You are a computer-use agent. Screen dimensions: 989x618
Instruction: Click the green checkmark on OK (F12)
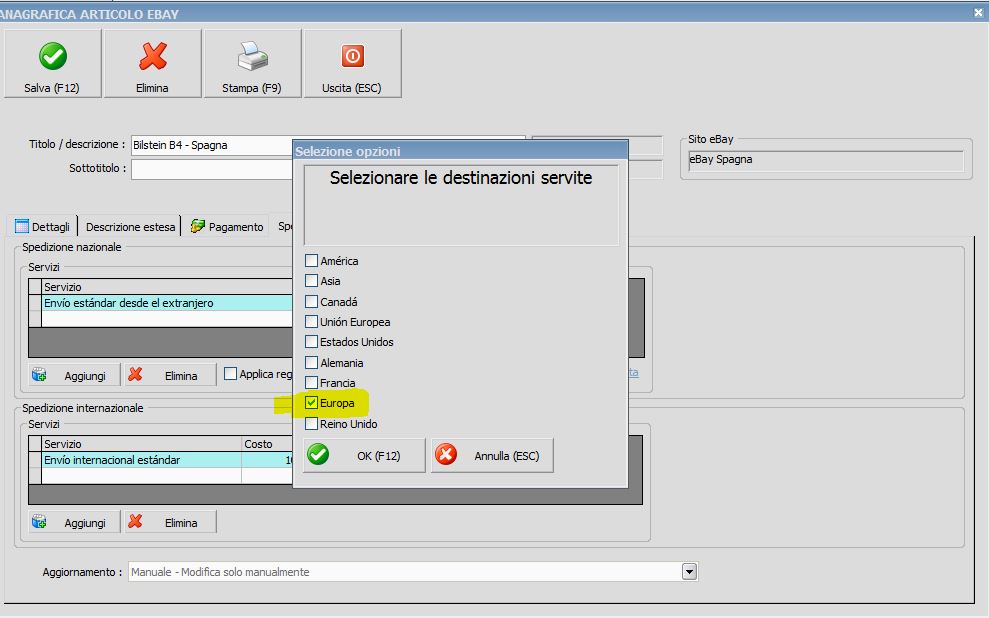(319, 454)
